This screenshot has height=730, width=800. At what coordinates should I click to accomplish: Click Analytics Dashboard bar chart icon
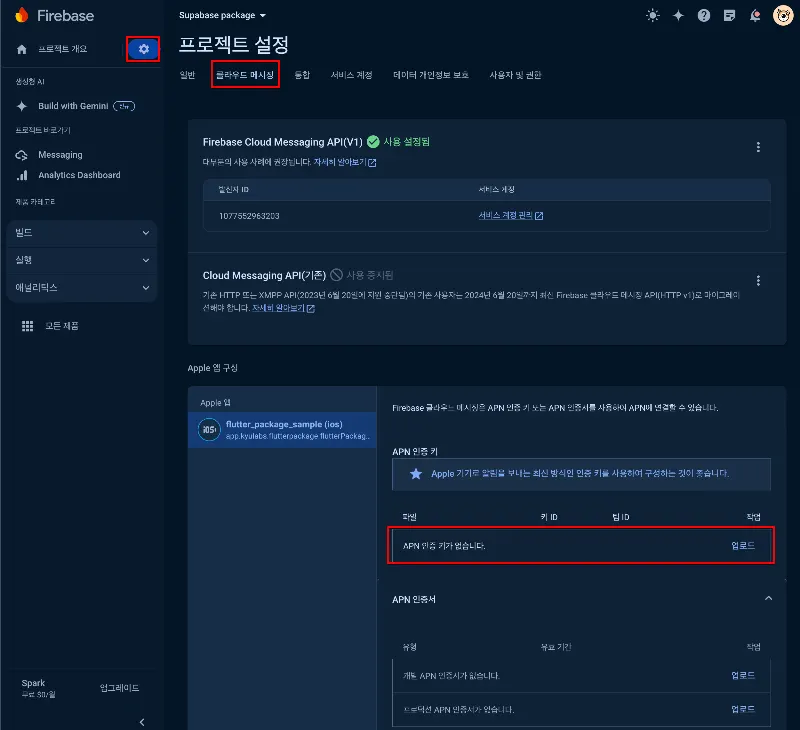pos(22,175)
